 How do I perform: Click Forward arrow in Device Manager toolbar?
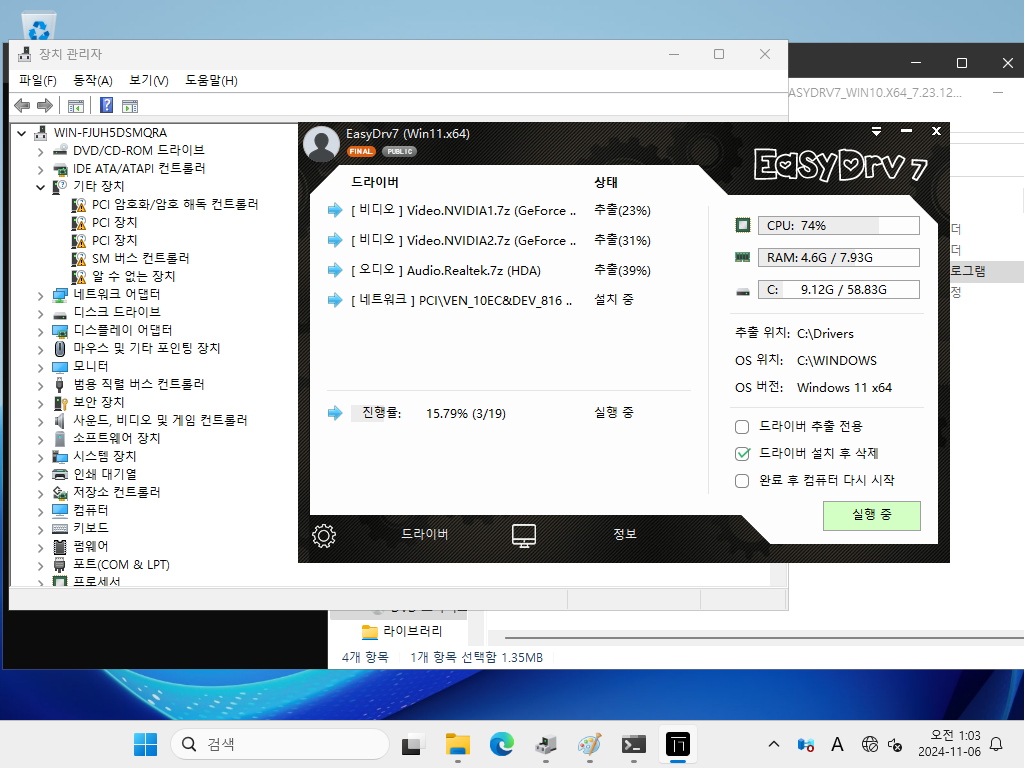[x=44, y=105]
